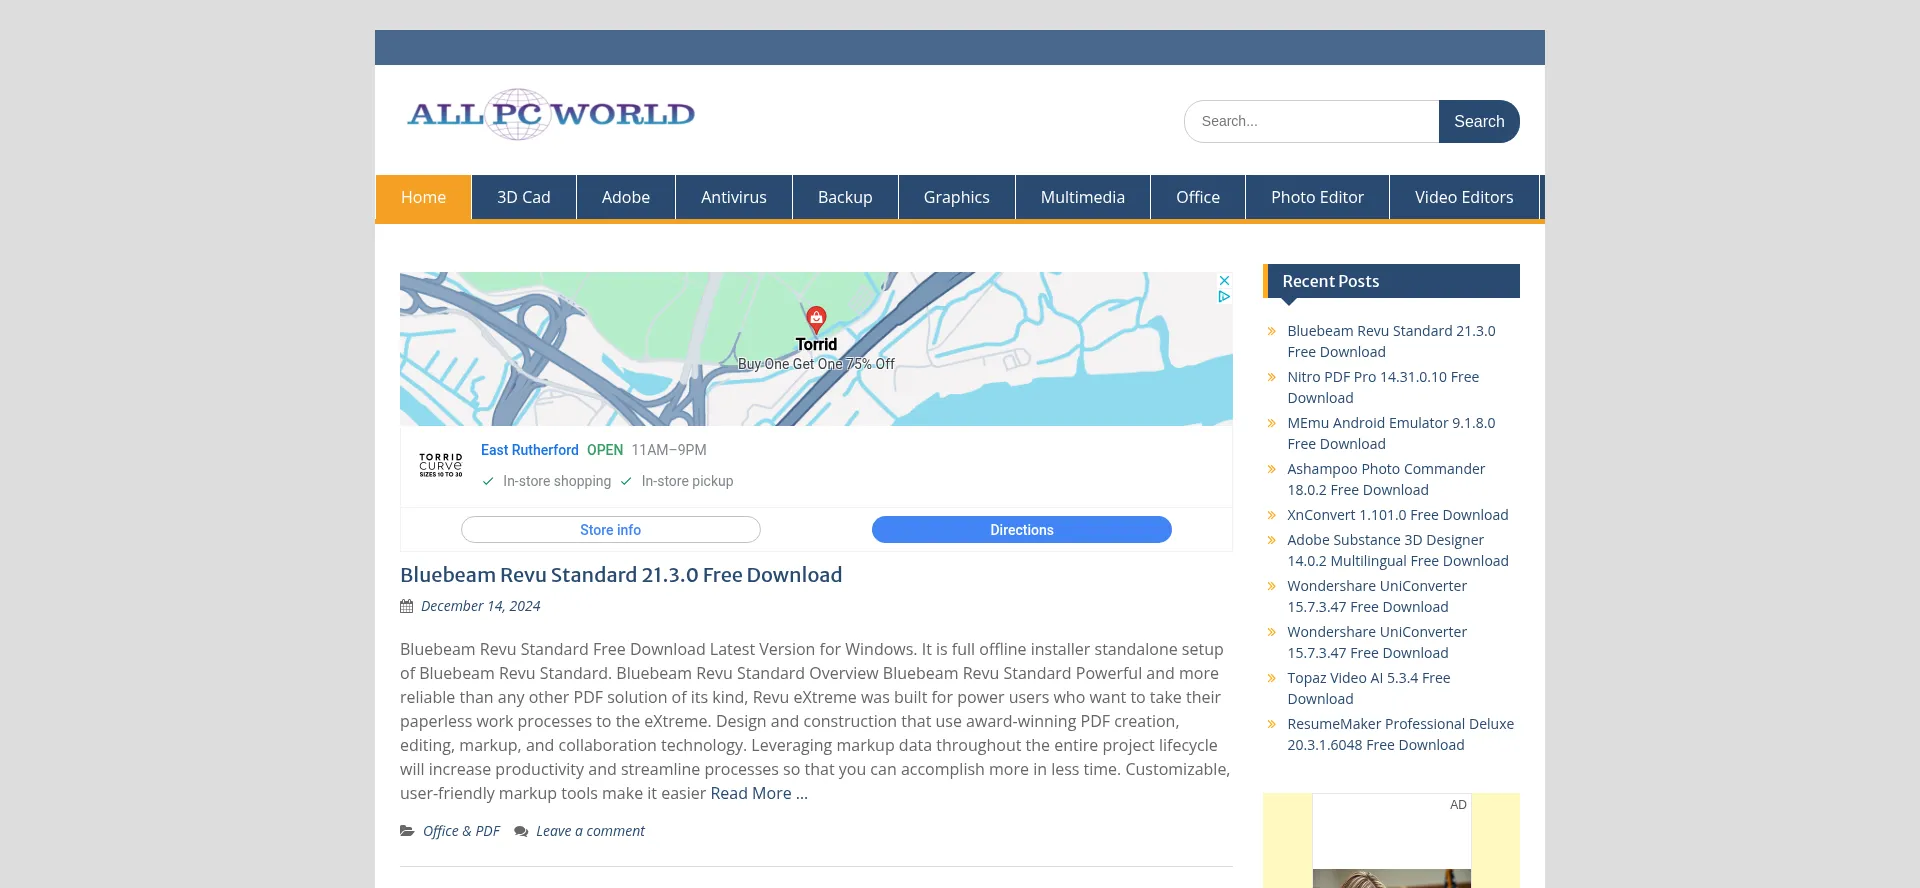Click the calendar icon beside December 14, 2024
This screenshot has height=888, width=1920.
pos(406,606)
